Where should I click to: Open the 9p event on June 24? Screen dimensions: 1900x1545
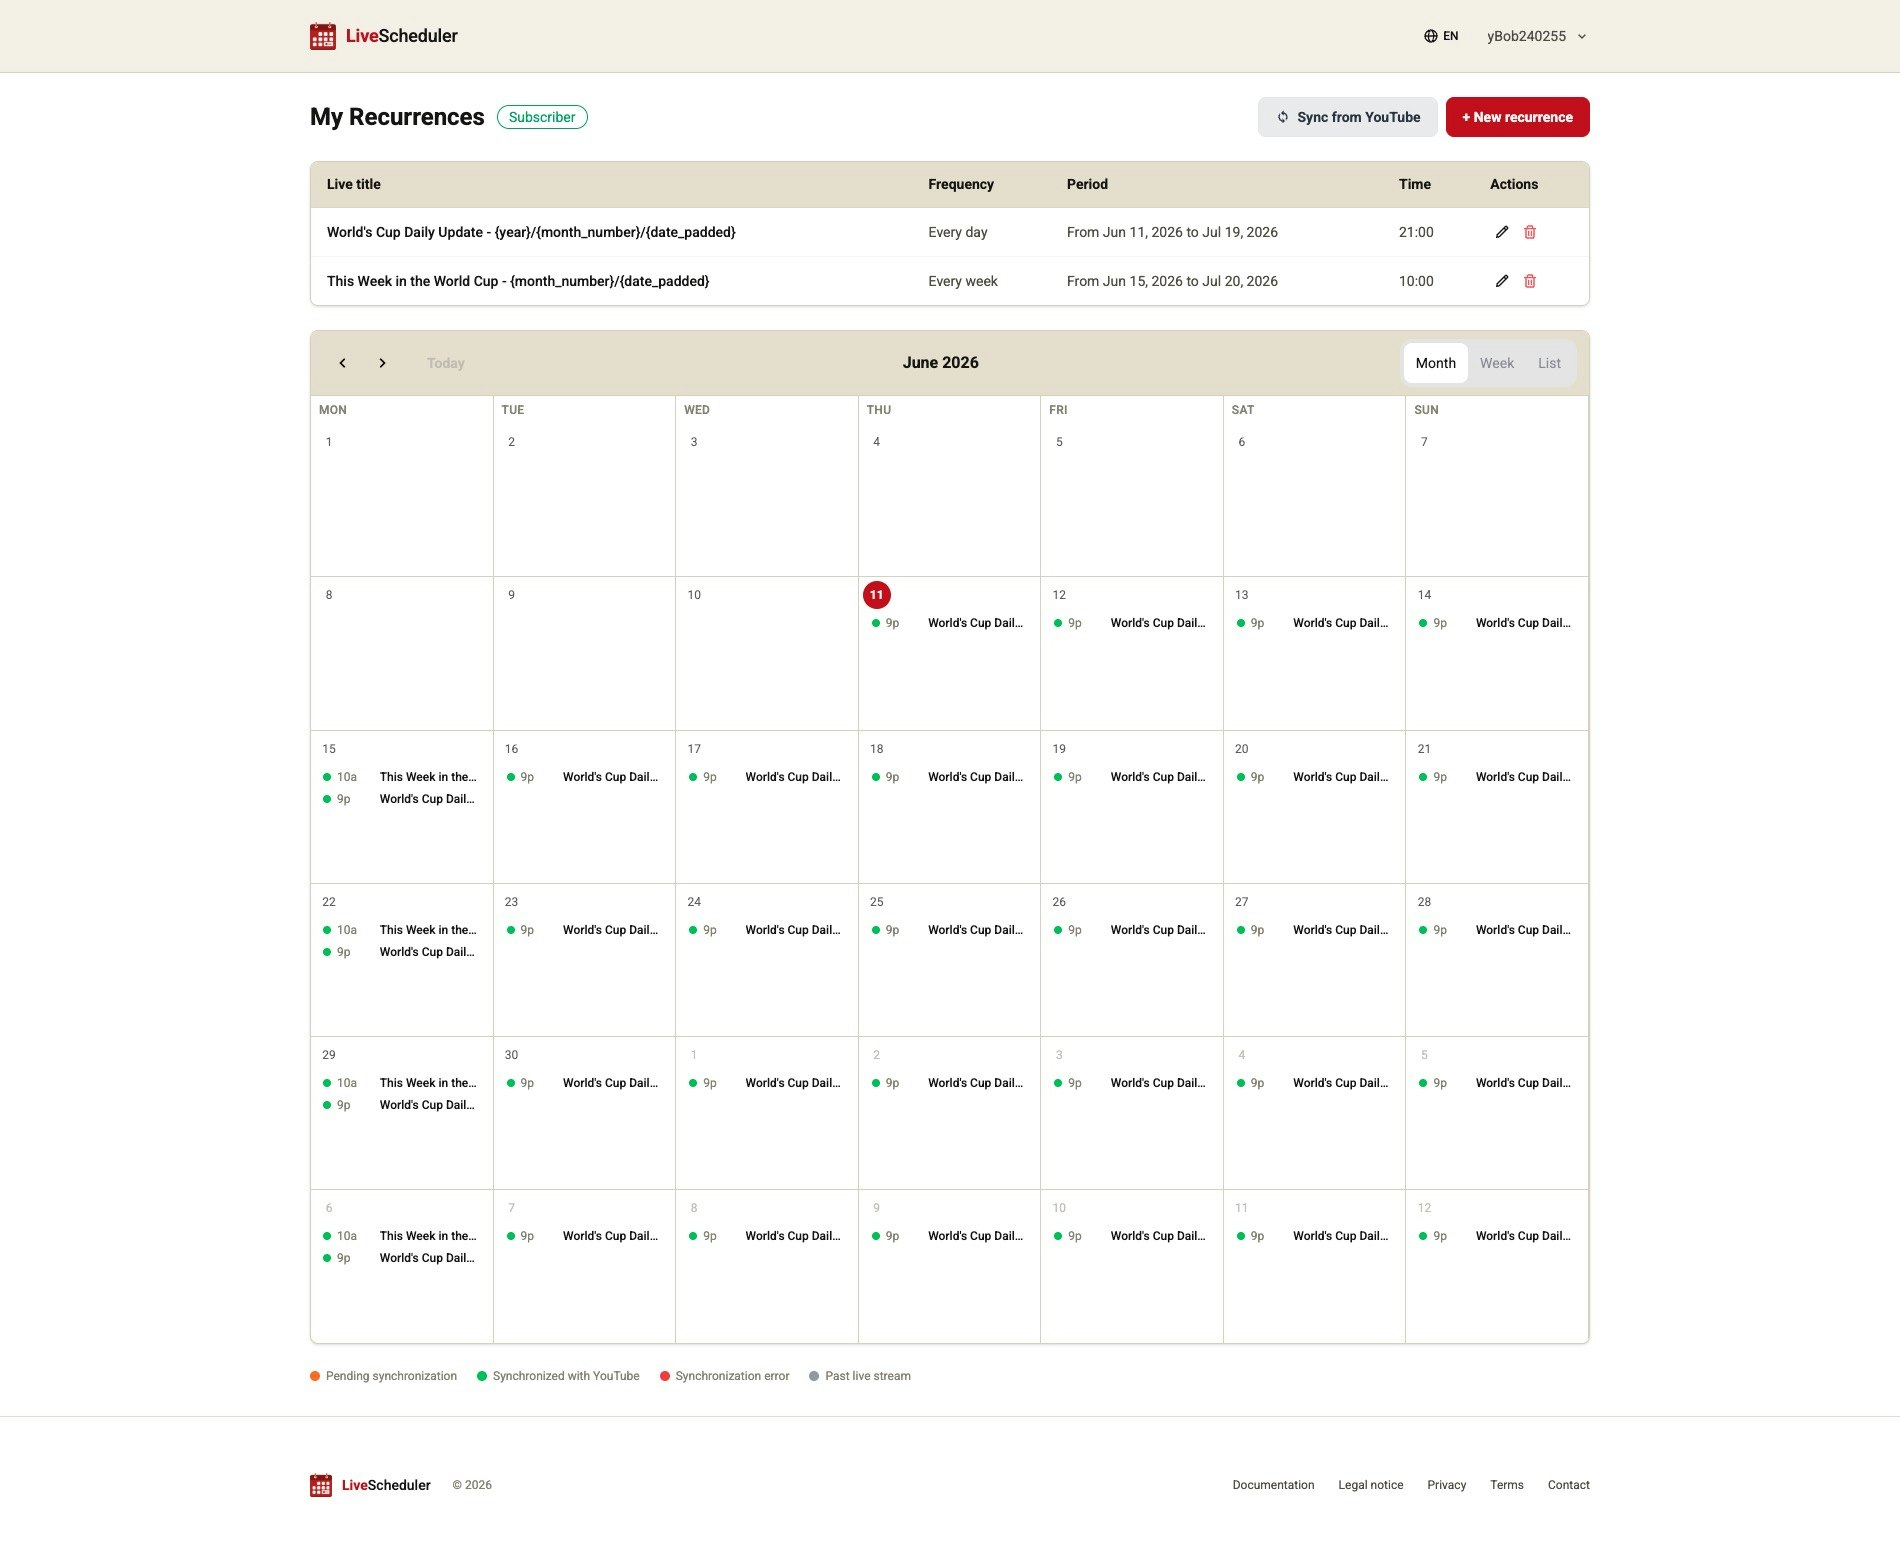tap(766, 930)
